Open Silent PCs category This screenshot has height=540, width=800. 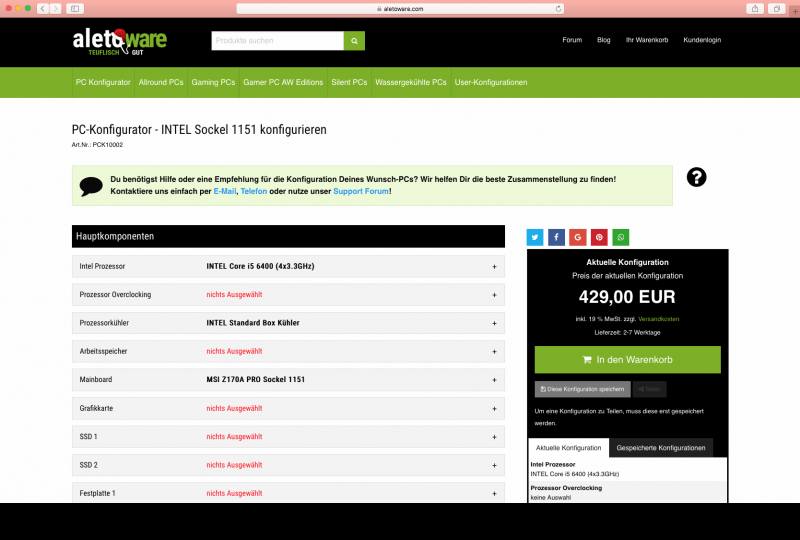point(349,82)
